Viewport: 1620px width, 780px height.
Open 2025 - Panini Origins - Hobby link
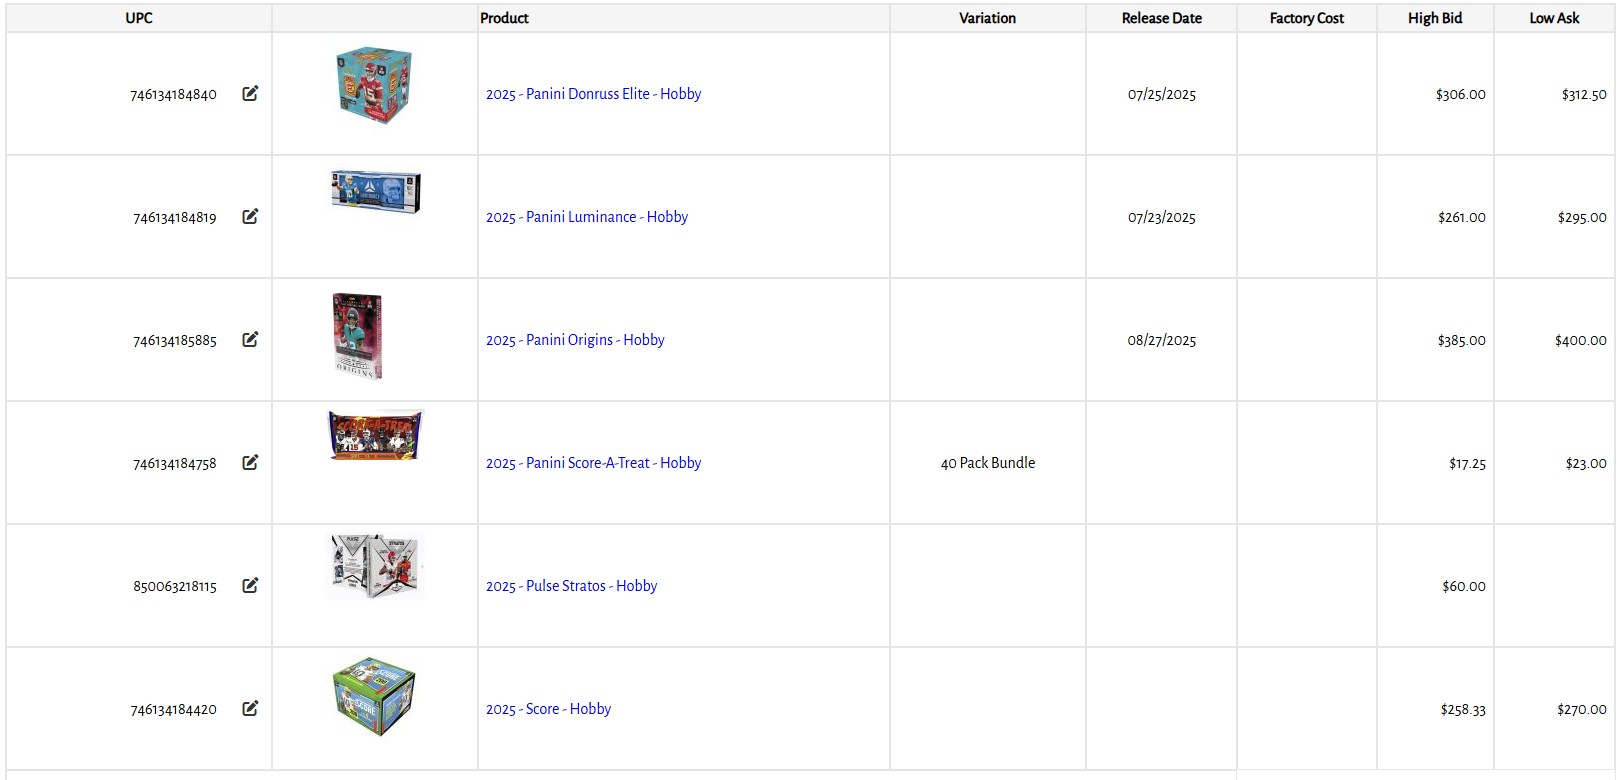pyautogui.click(x=575, y=340)
